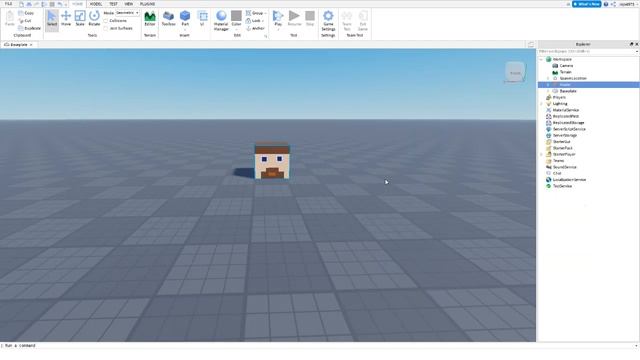
Task: Open the help icon
Action: (x=606, y=4)
